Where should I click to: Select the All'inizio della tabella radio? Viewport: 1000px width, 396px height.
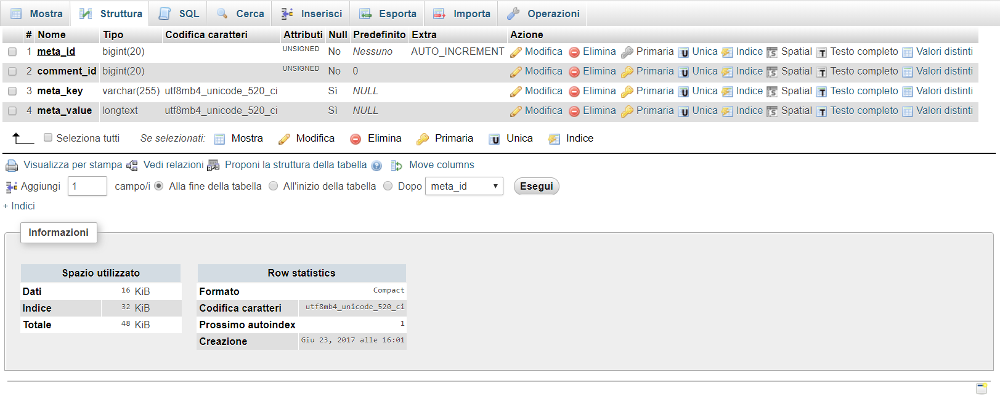coord(274,187)
